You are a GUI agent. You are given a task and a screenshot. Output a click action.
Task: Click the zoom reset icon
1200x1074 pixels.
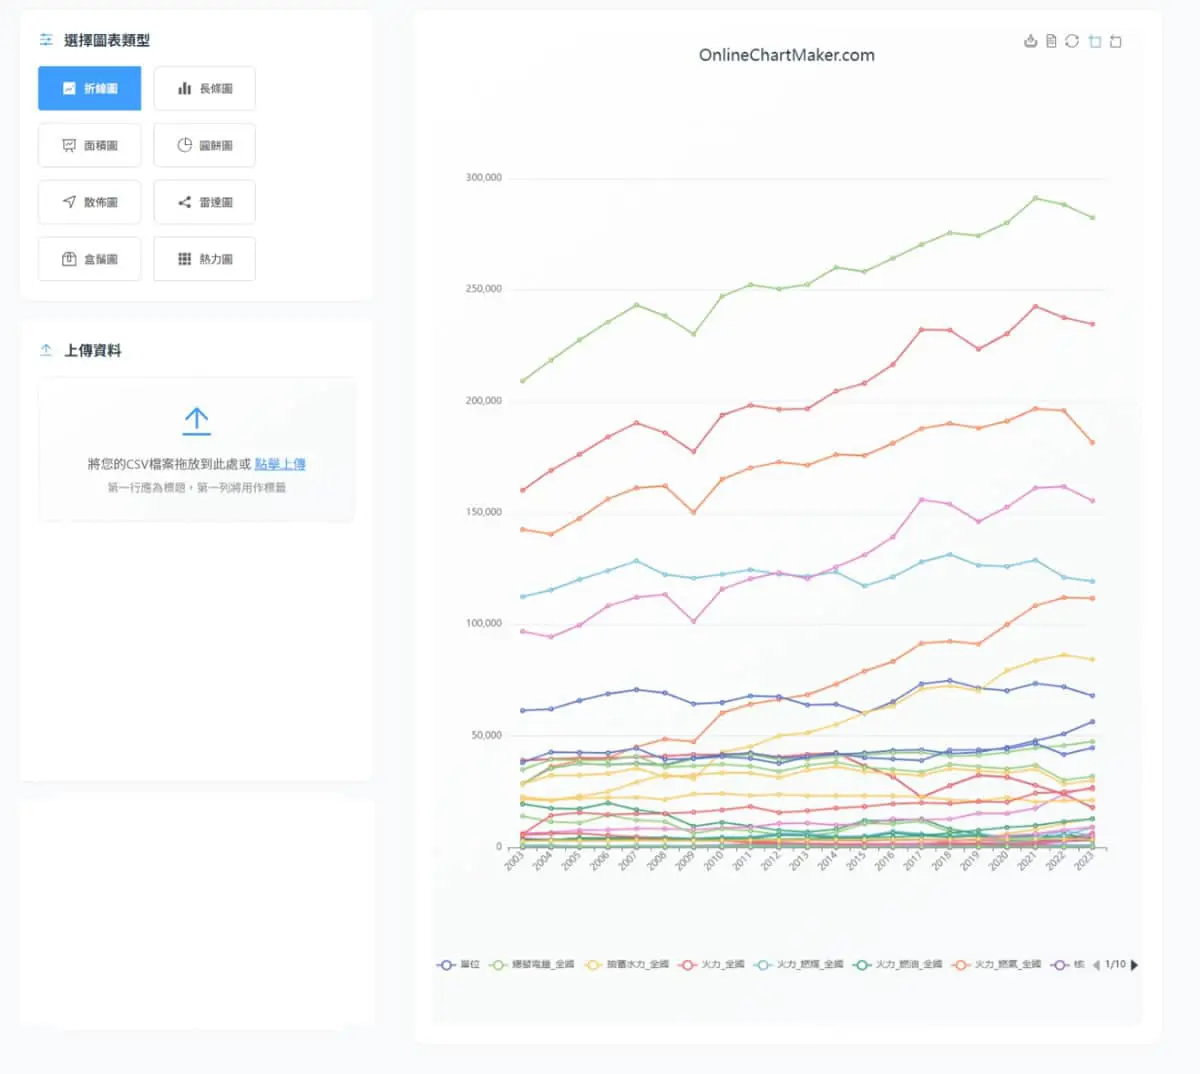point(1116,41)
